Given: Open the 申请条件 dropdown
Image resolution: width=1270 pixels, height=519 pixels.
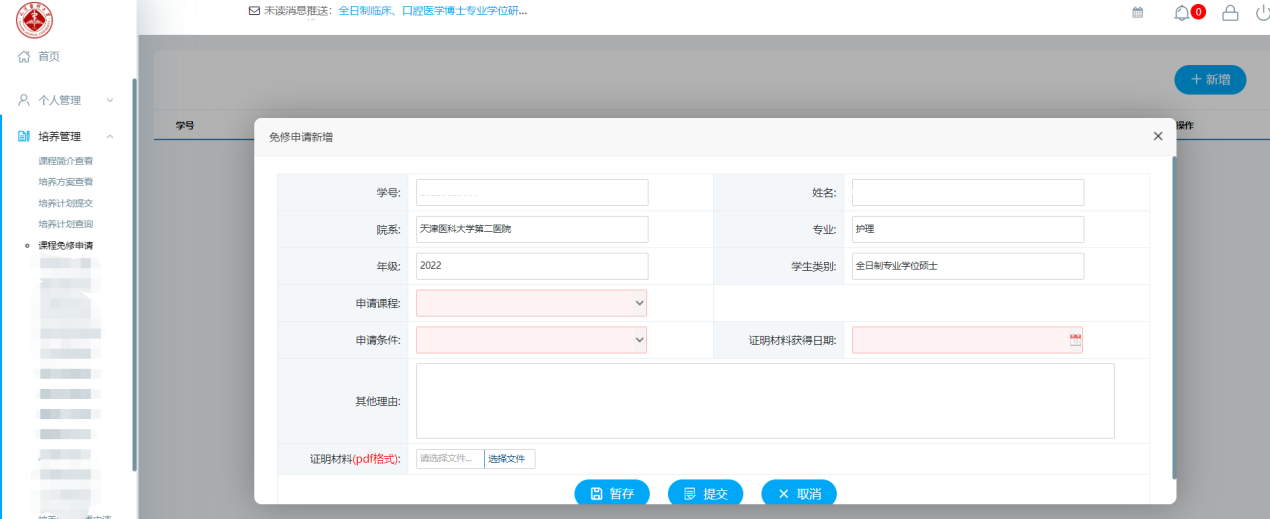Looking at the screenshot, I should click(x=531, y=340).
